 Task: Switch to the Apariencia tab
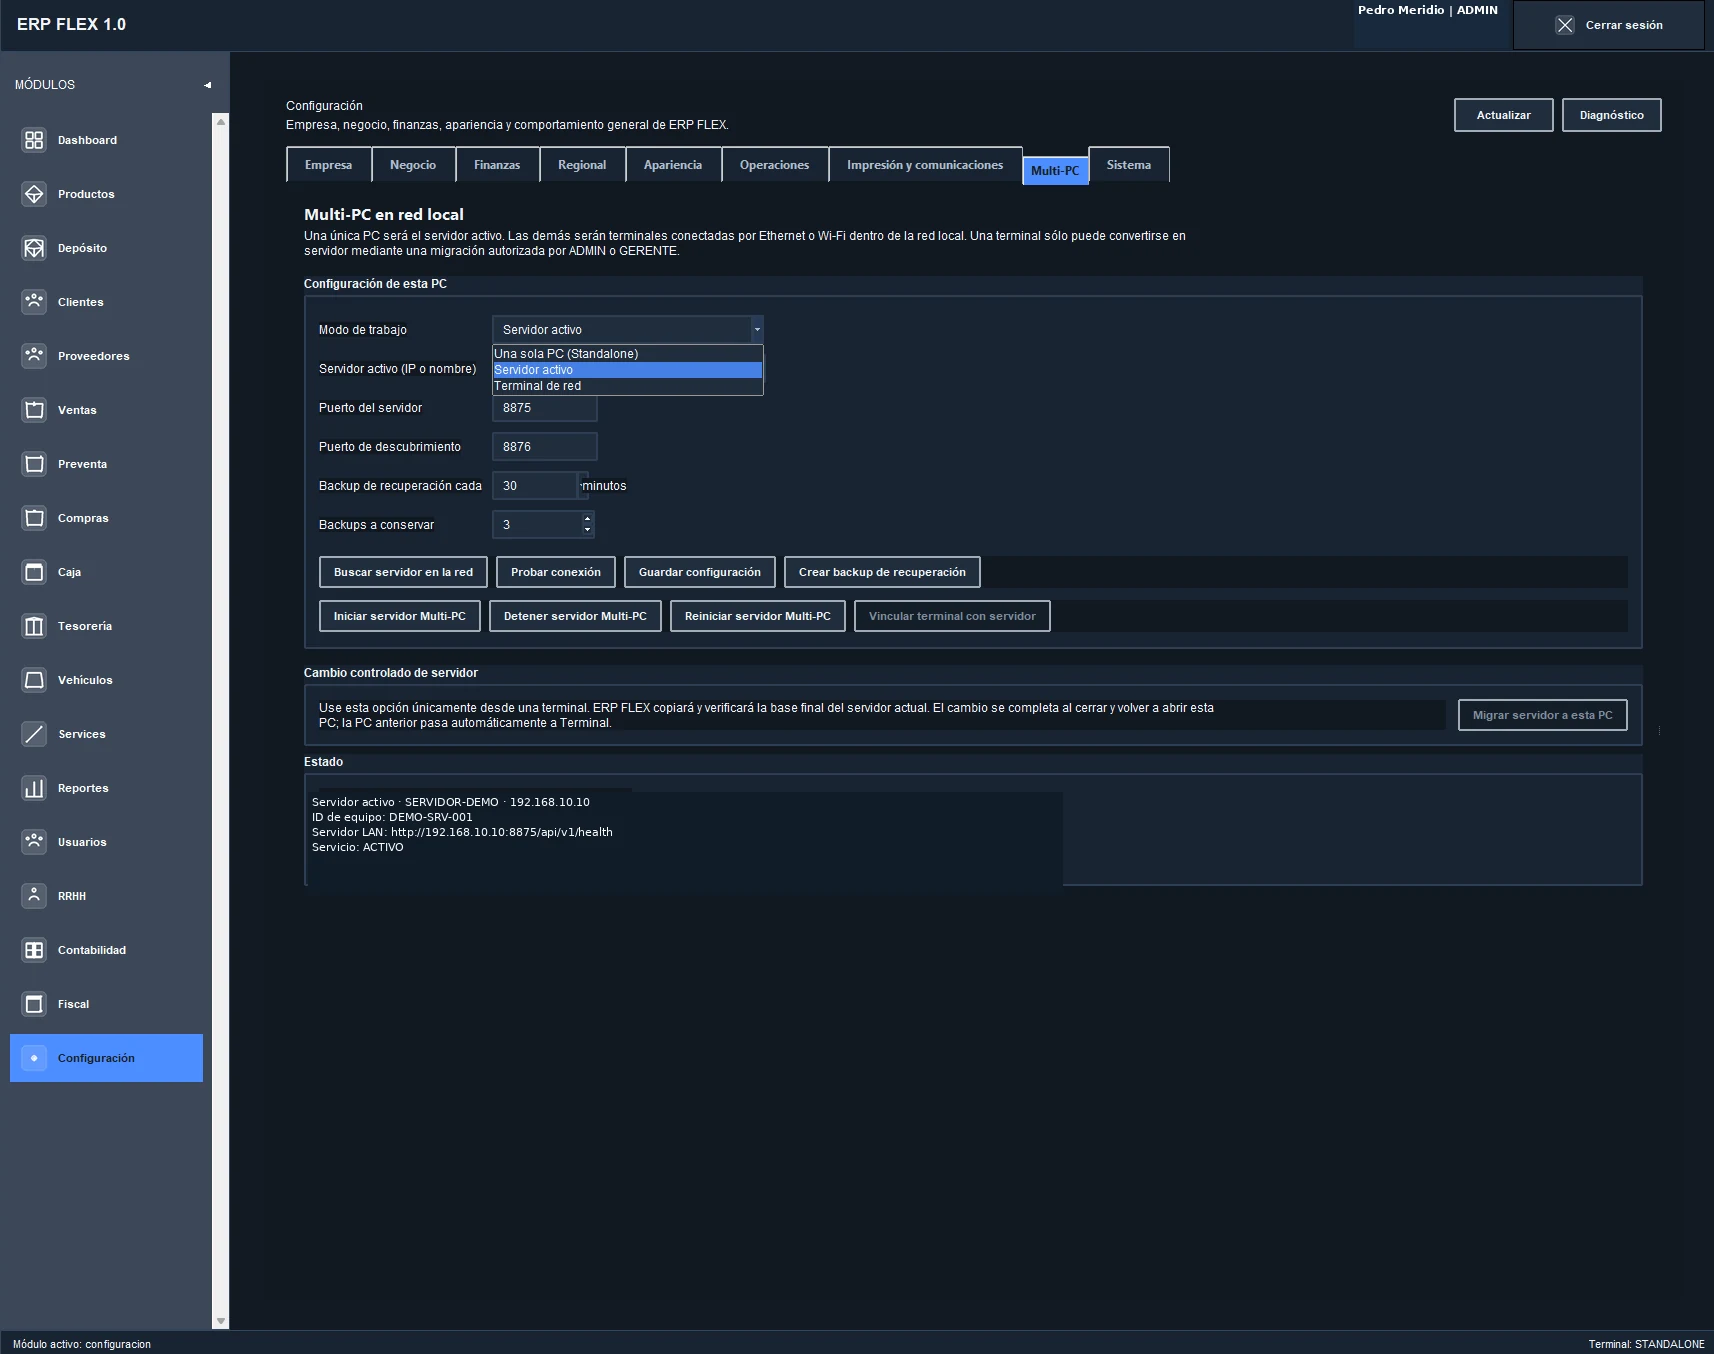pyautogui.click(x=673, y=165)
